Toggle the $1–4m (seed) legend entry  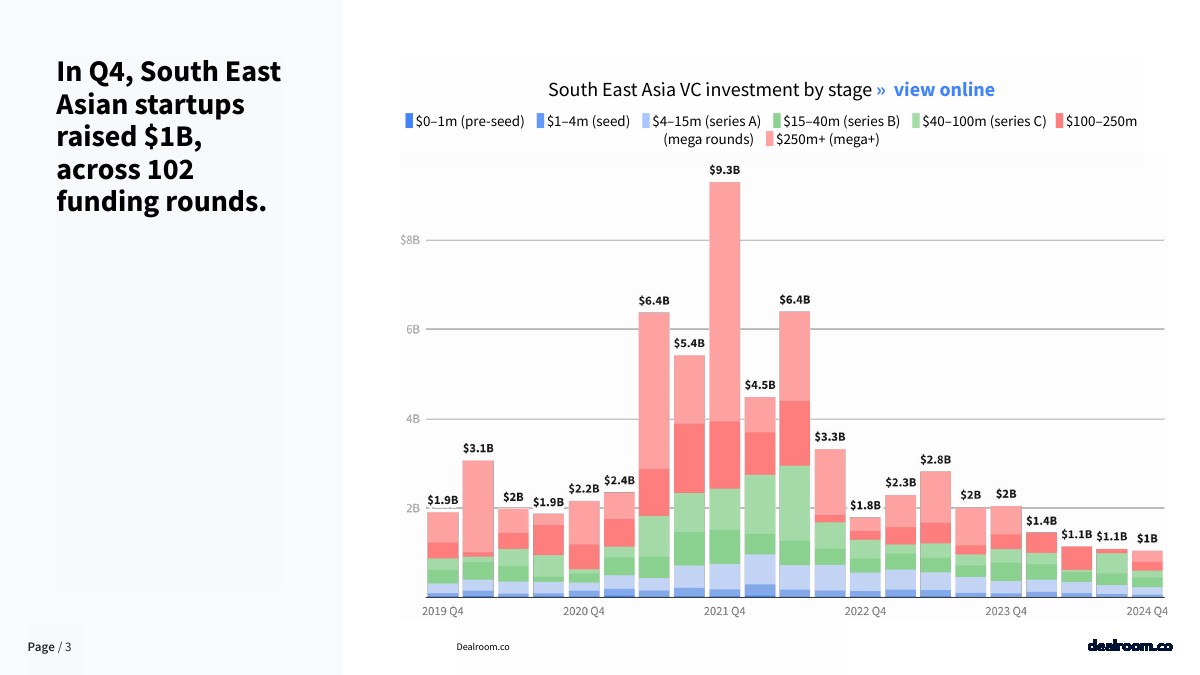click(x=588, y=121)
